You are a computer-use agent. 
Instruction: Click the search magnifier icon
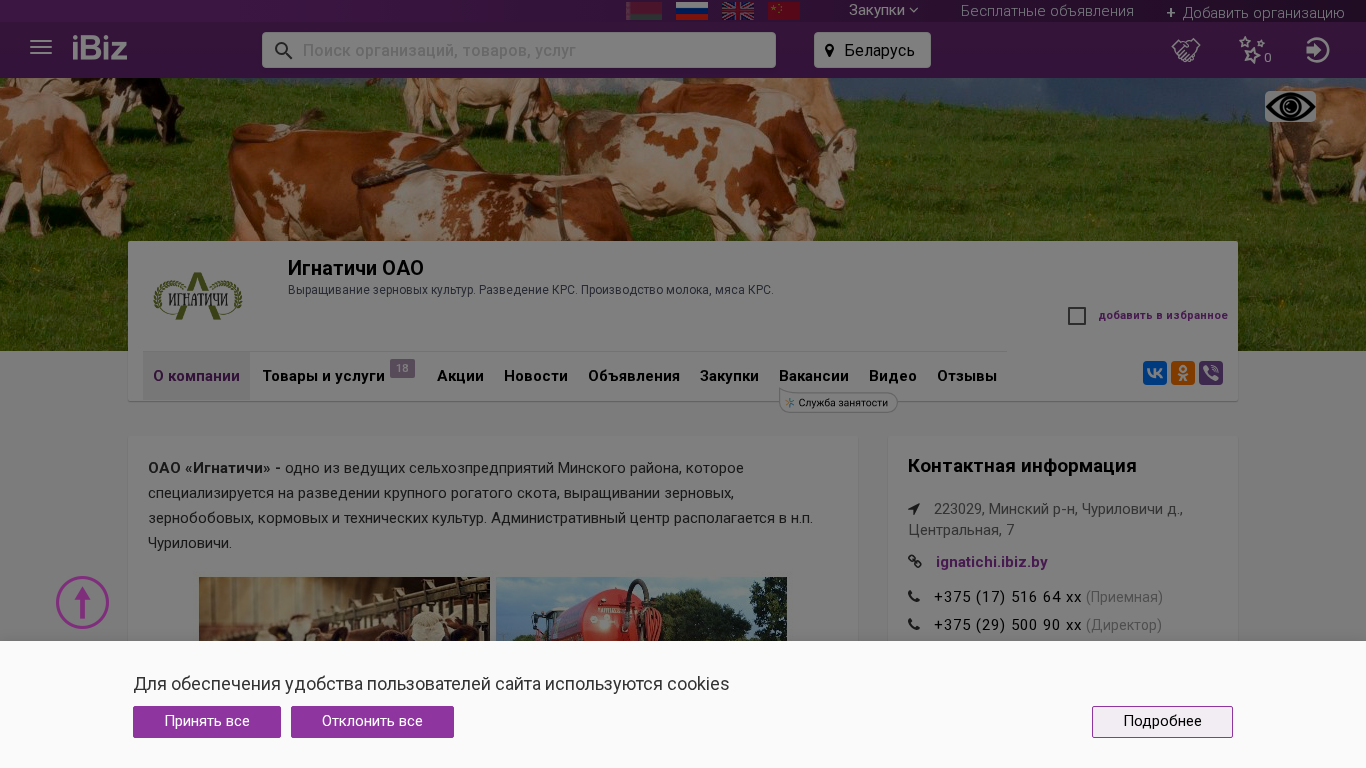click(283, 50)
